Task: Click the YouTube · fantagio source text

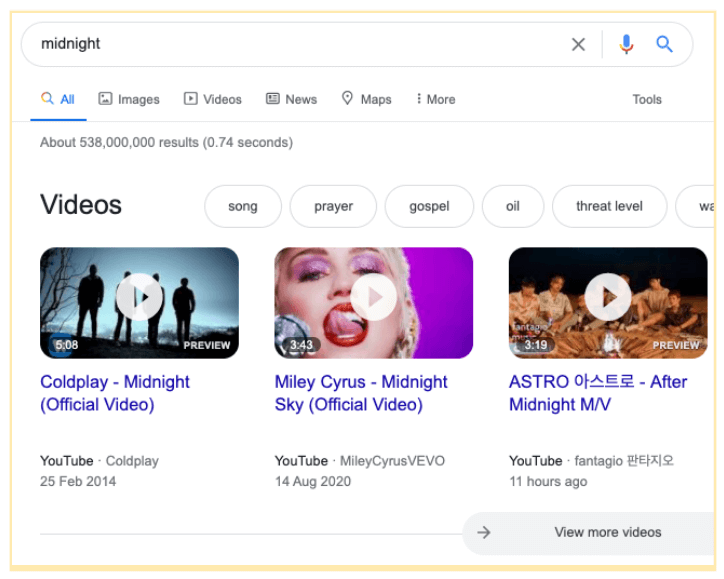Action: (x=591, y=461)
